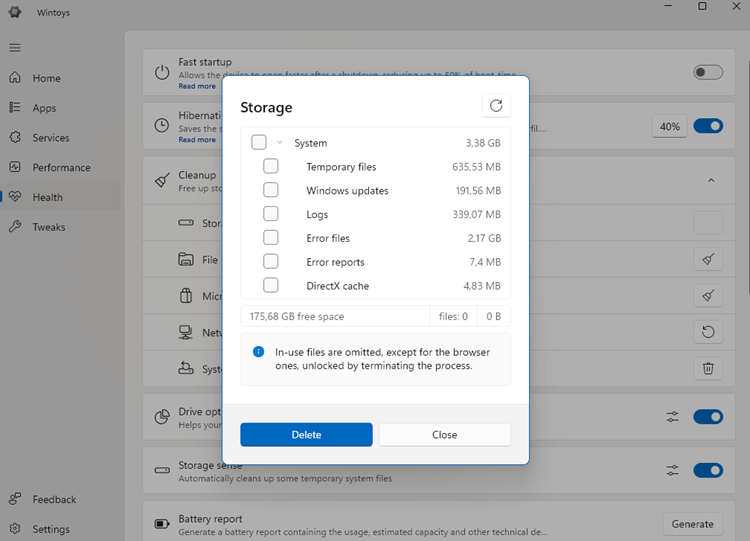
Task: Open the Tweaks section in sidebar
Action: pyautogui.click(x=49, y=227)
